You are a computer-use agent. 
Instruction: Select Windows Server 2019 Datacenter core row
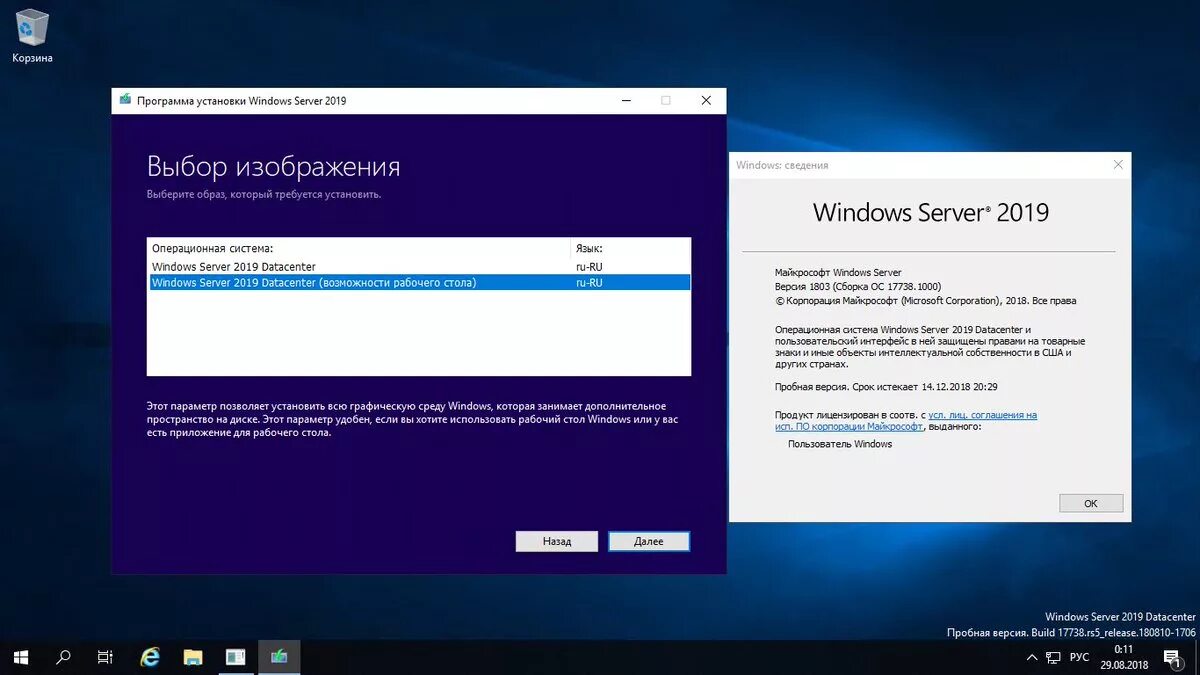coord(418,267)
